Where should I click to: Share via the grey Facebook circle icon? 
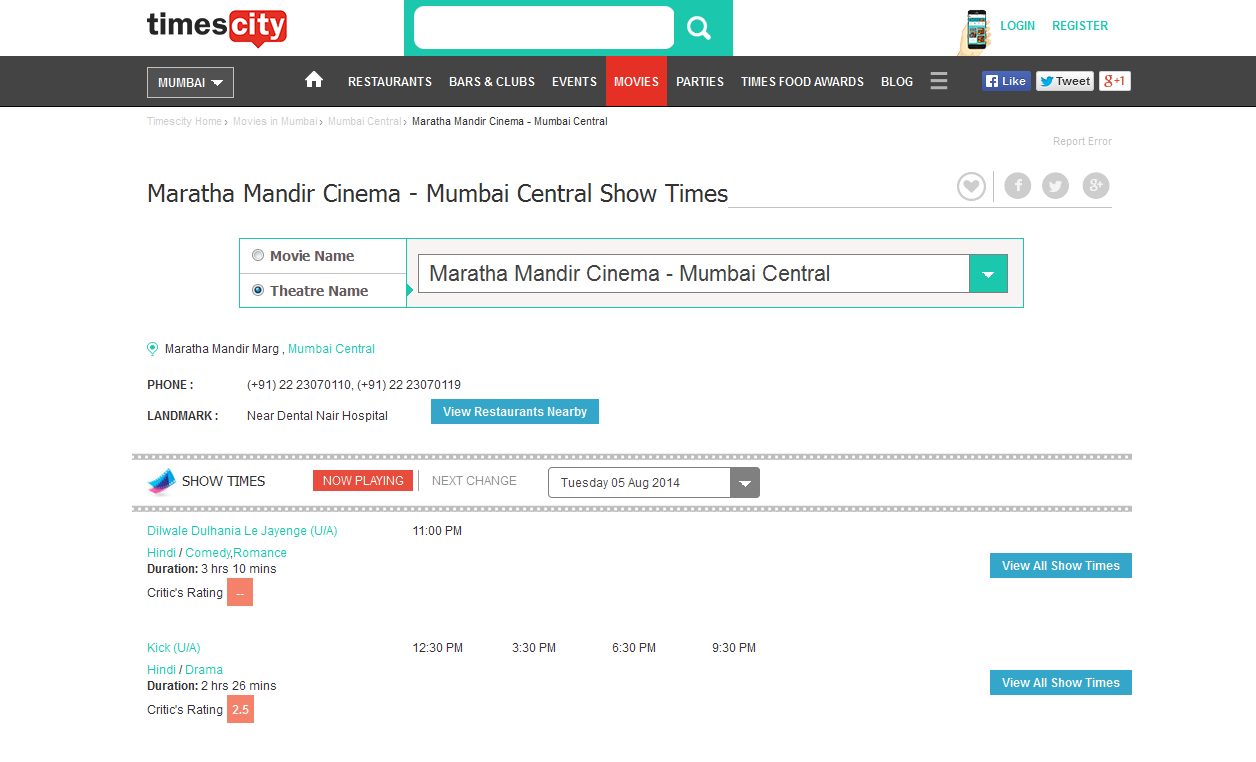1018,186
